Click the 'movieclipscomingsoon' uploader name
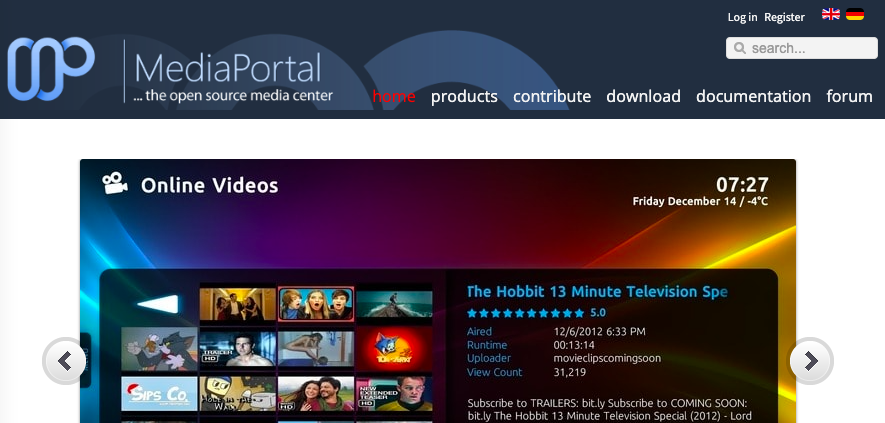This screenshot has width=885, height=423. tap(607, 359)
